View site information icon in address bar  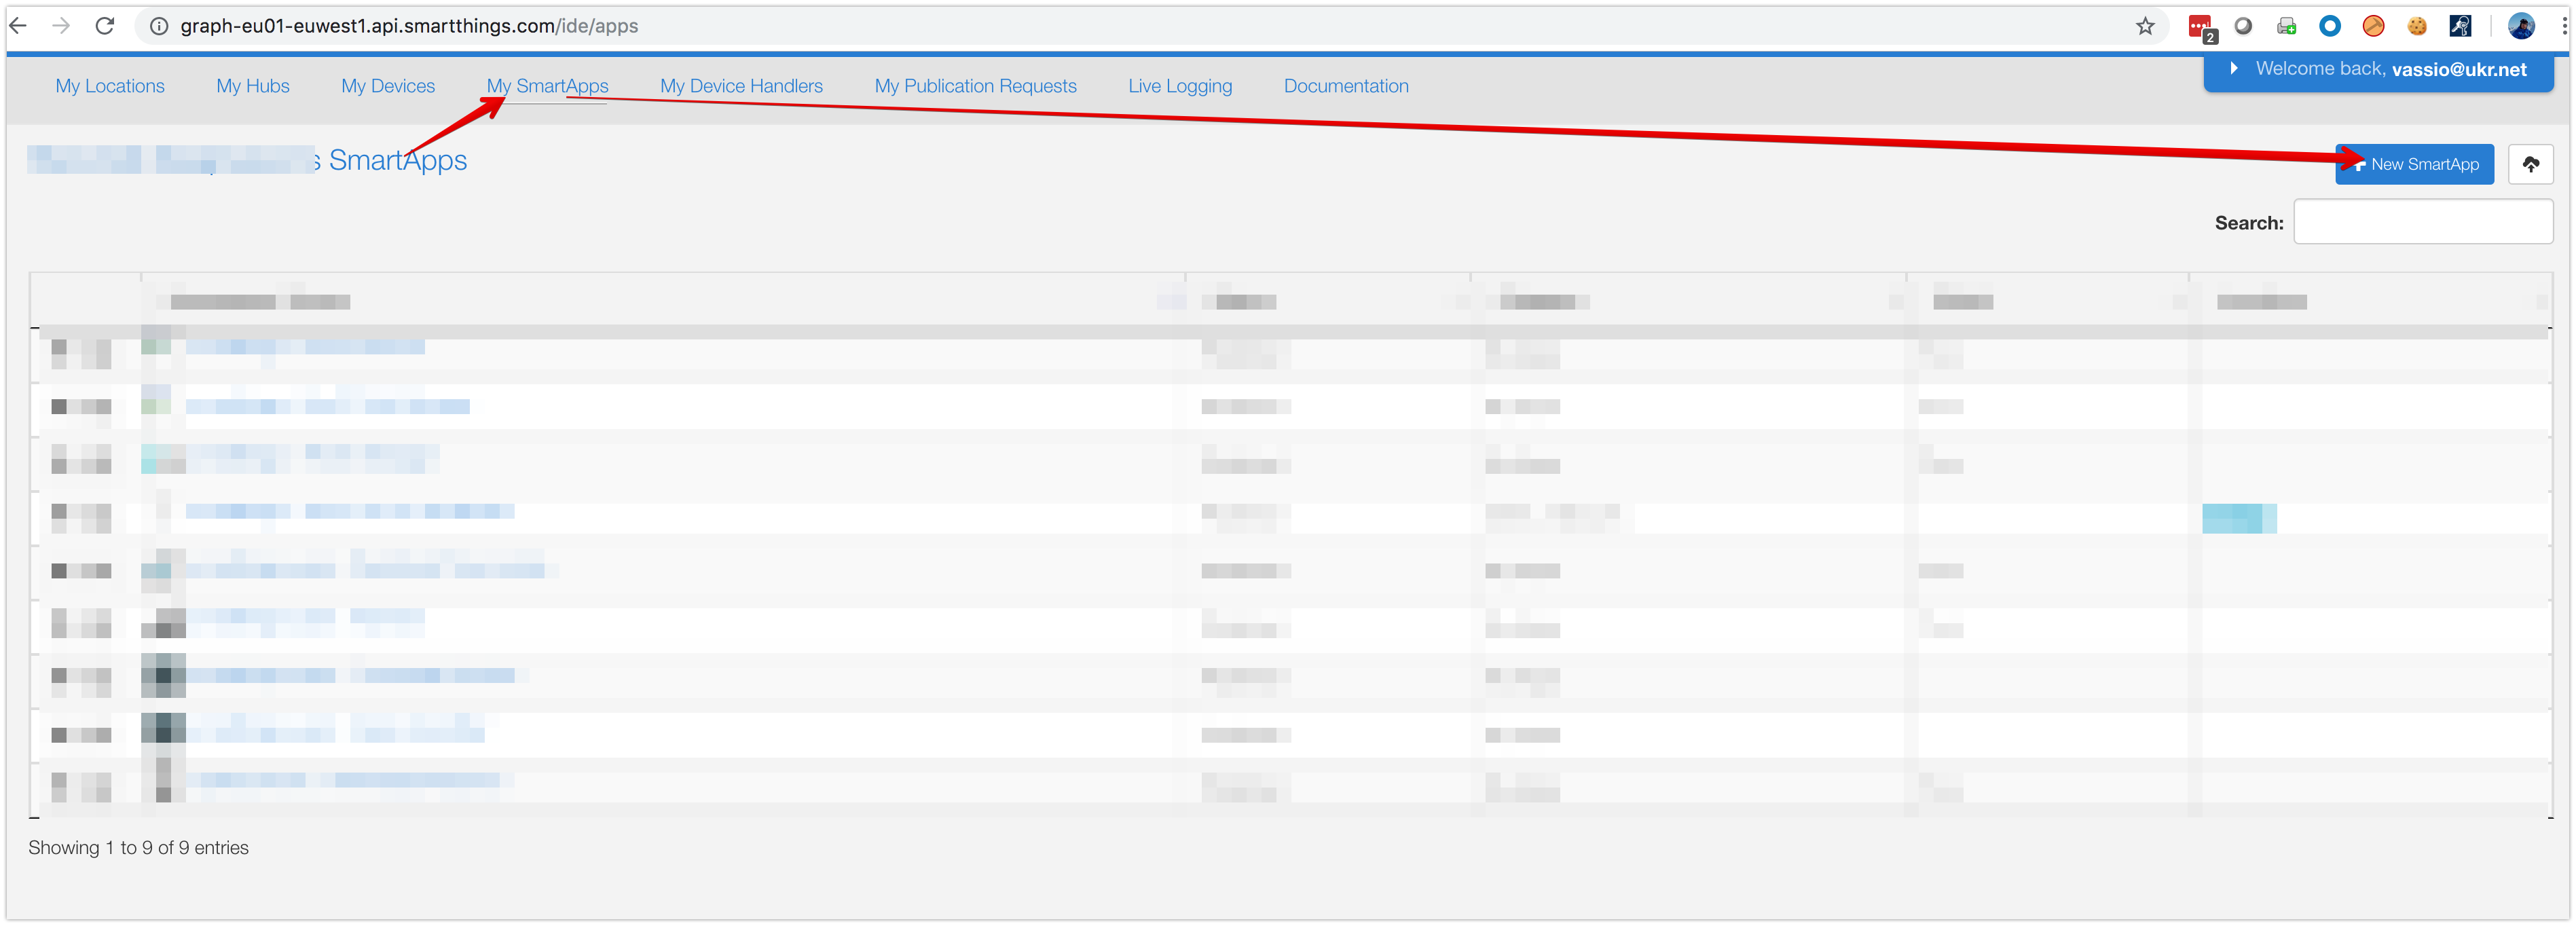[x=159, y=26]
